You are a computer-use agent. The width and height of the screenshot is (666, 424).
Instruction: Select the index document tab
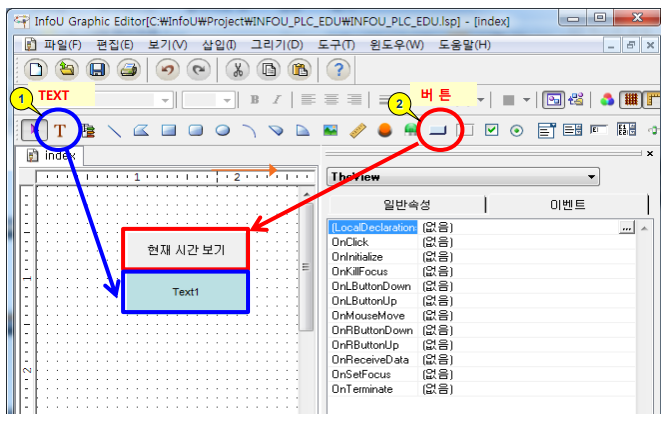(51, 155)
